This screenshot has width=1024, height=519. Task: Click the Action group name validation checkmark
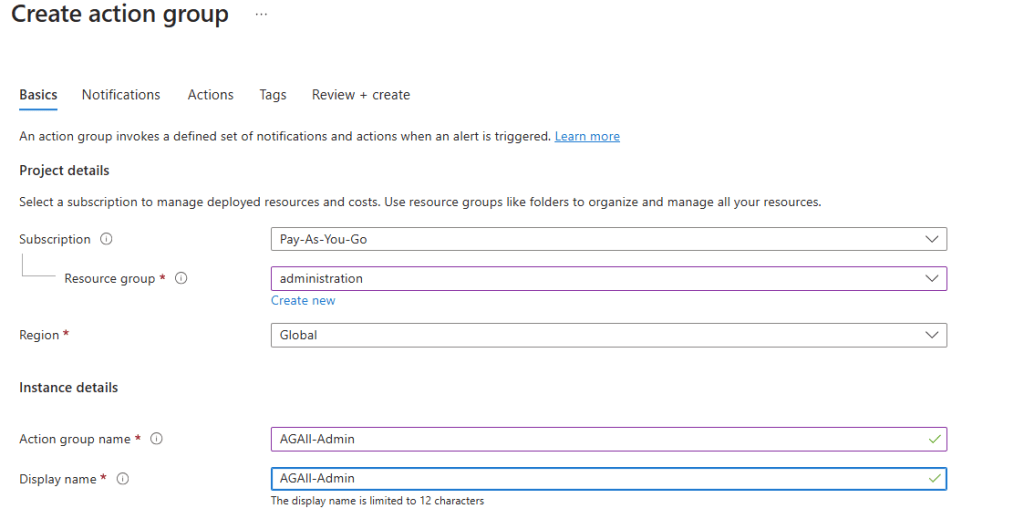934,439
